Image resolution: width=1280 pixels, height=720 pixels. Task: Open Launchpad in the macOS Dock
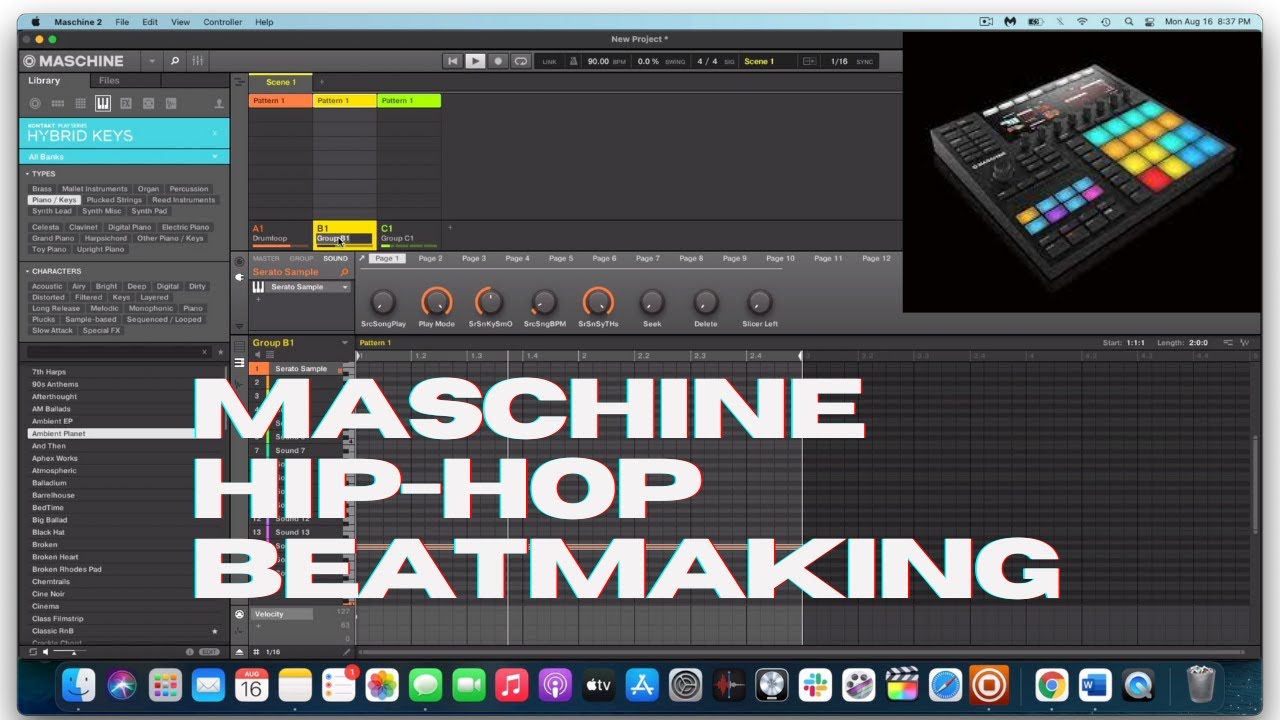165,685
